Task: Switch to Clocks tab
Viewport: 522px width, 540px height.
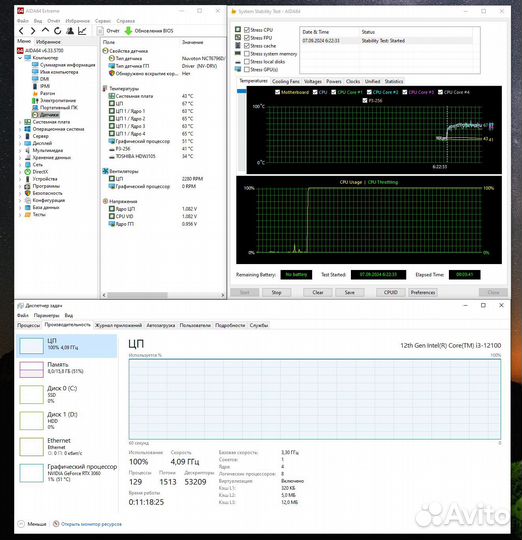Action: (353, 81)
